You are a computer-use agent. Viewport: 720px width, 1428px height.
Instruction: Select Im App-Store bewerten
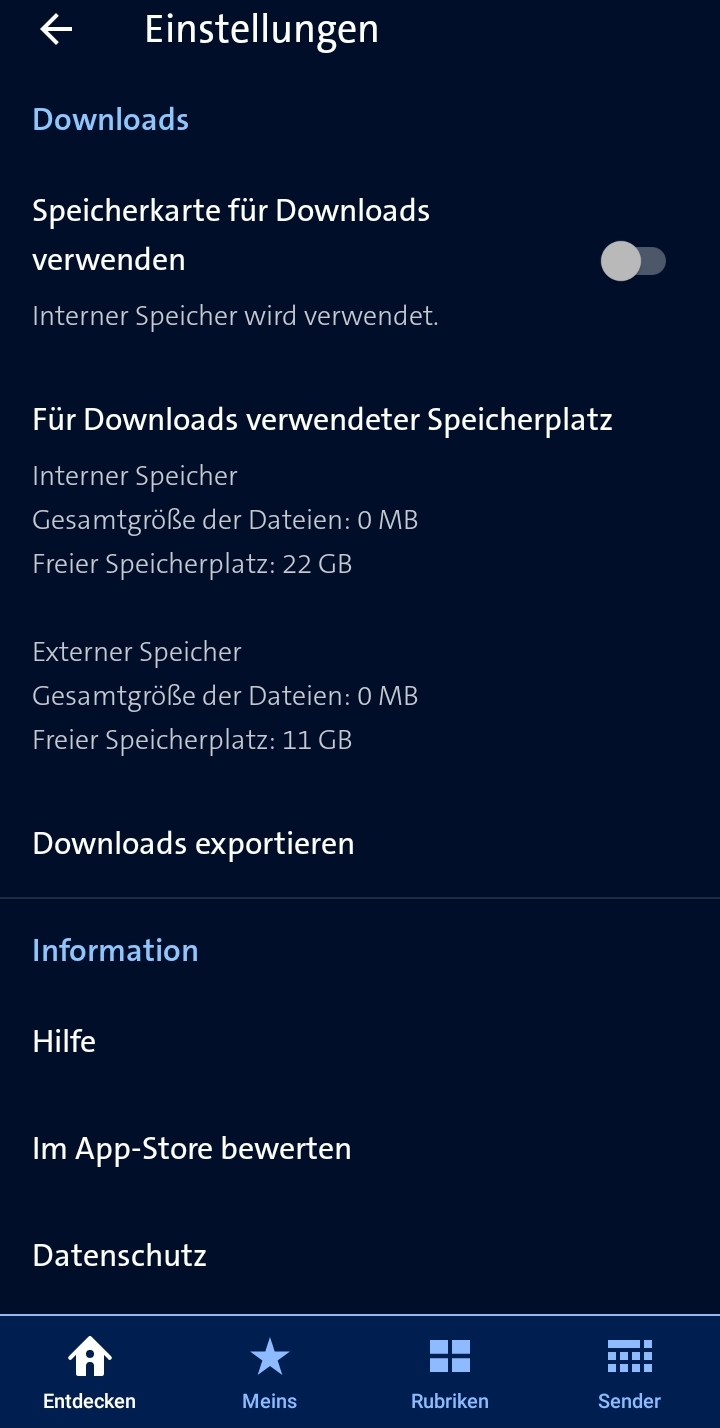pyautogui.click(x=360, y=1148)
